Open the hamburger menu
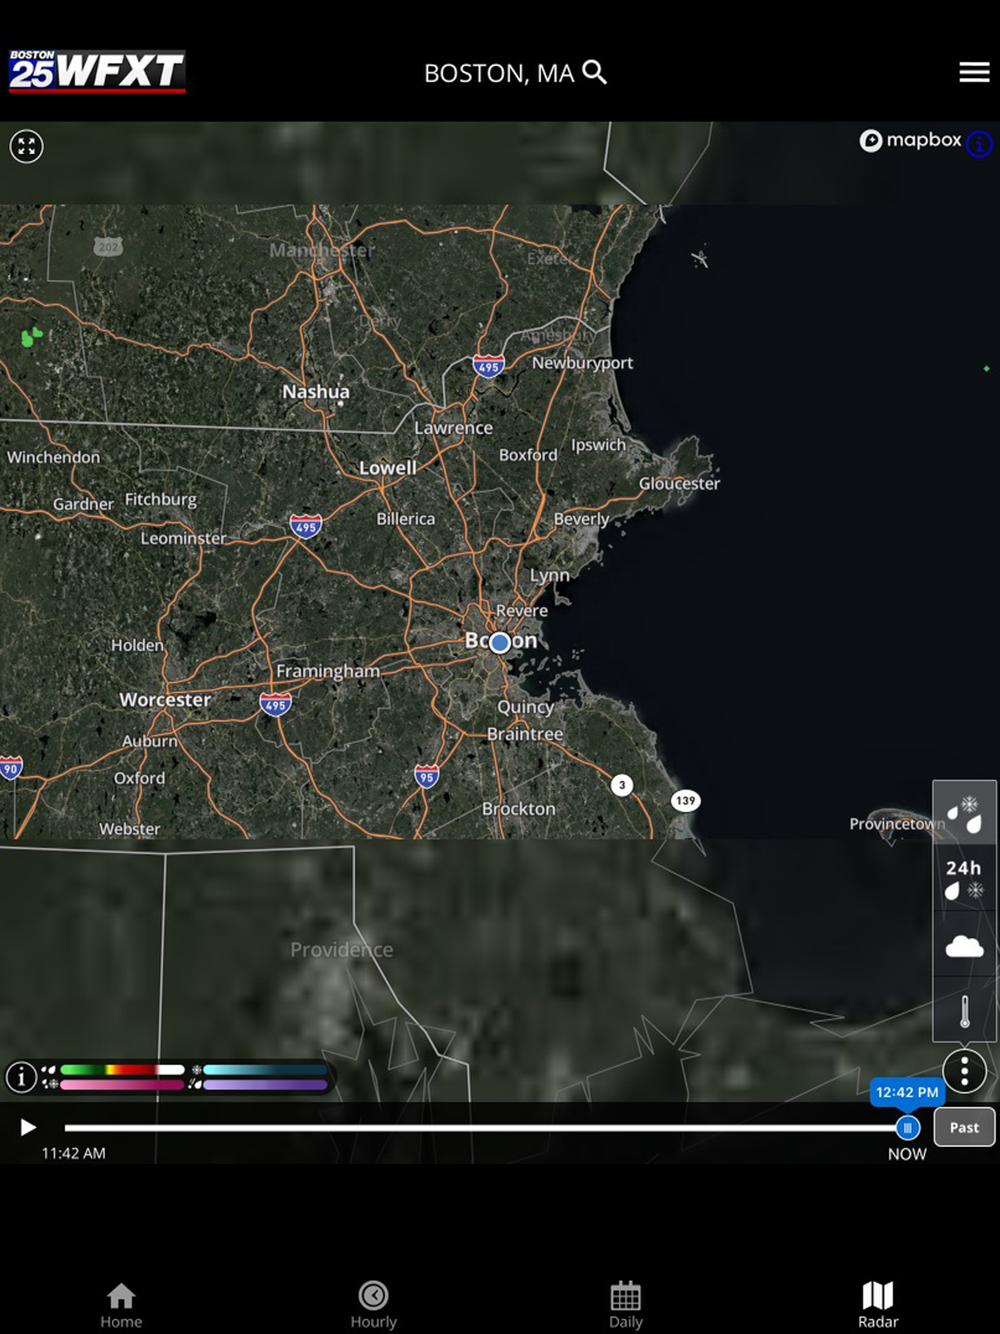 pos(974,72)
